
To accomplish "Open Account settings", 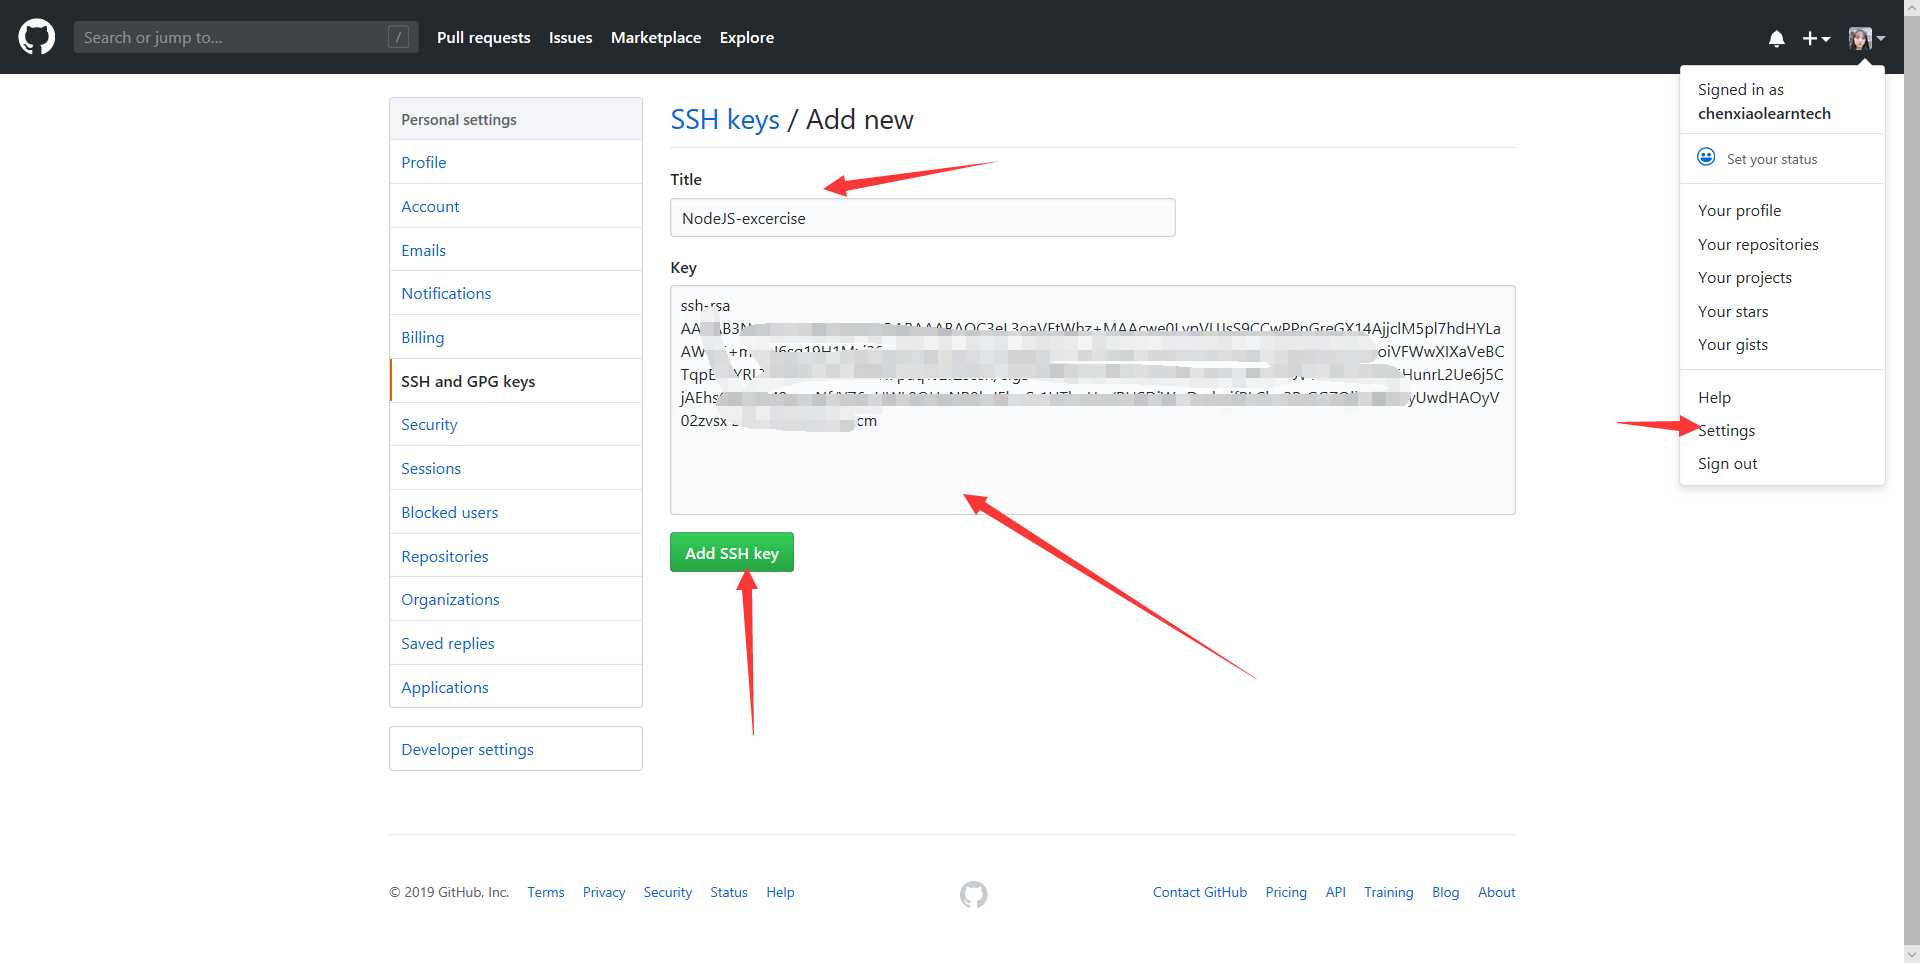I will tap(516, 206).
